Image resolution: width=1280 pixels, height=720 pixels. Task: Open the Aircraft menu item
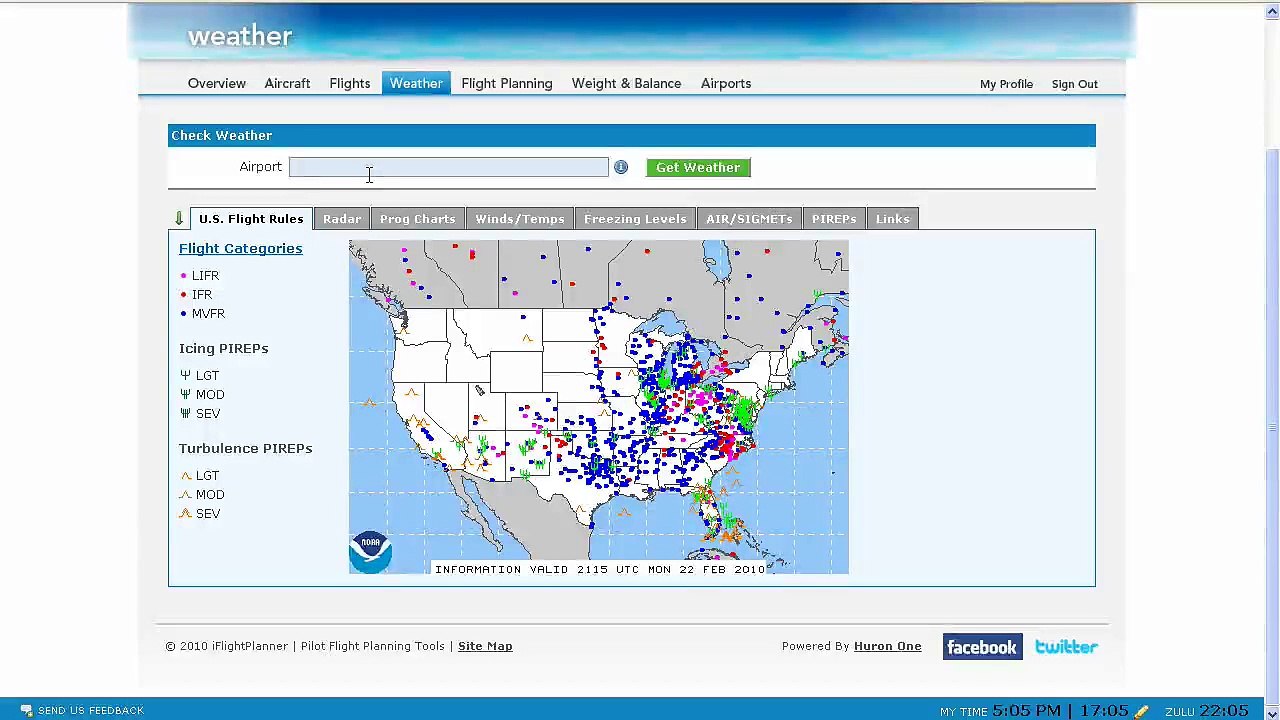(x=287, y=83)
